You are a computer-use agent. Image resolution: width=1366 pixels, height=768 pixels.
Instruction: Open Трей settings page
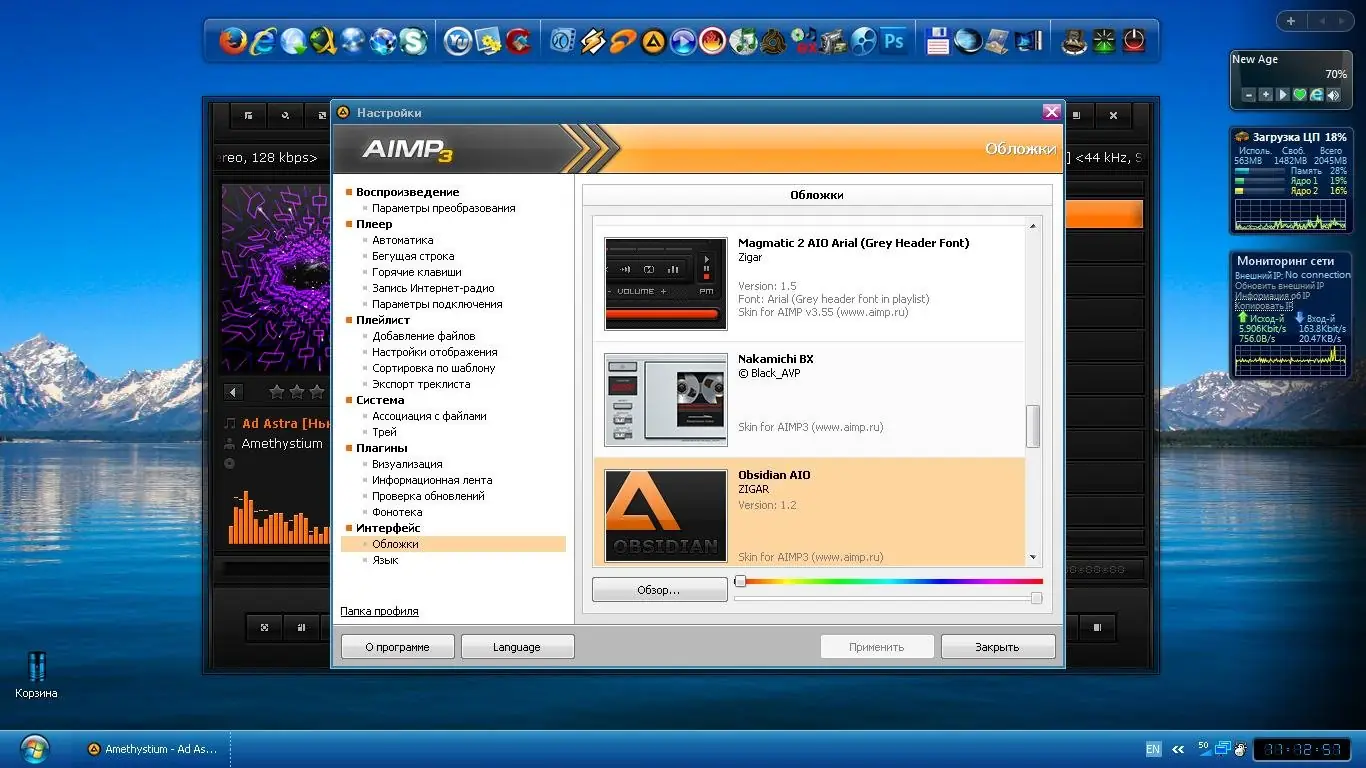pos(385,432)
